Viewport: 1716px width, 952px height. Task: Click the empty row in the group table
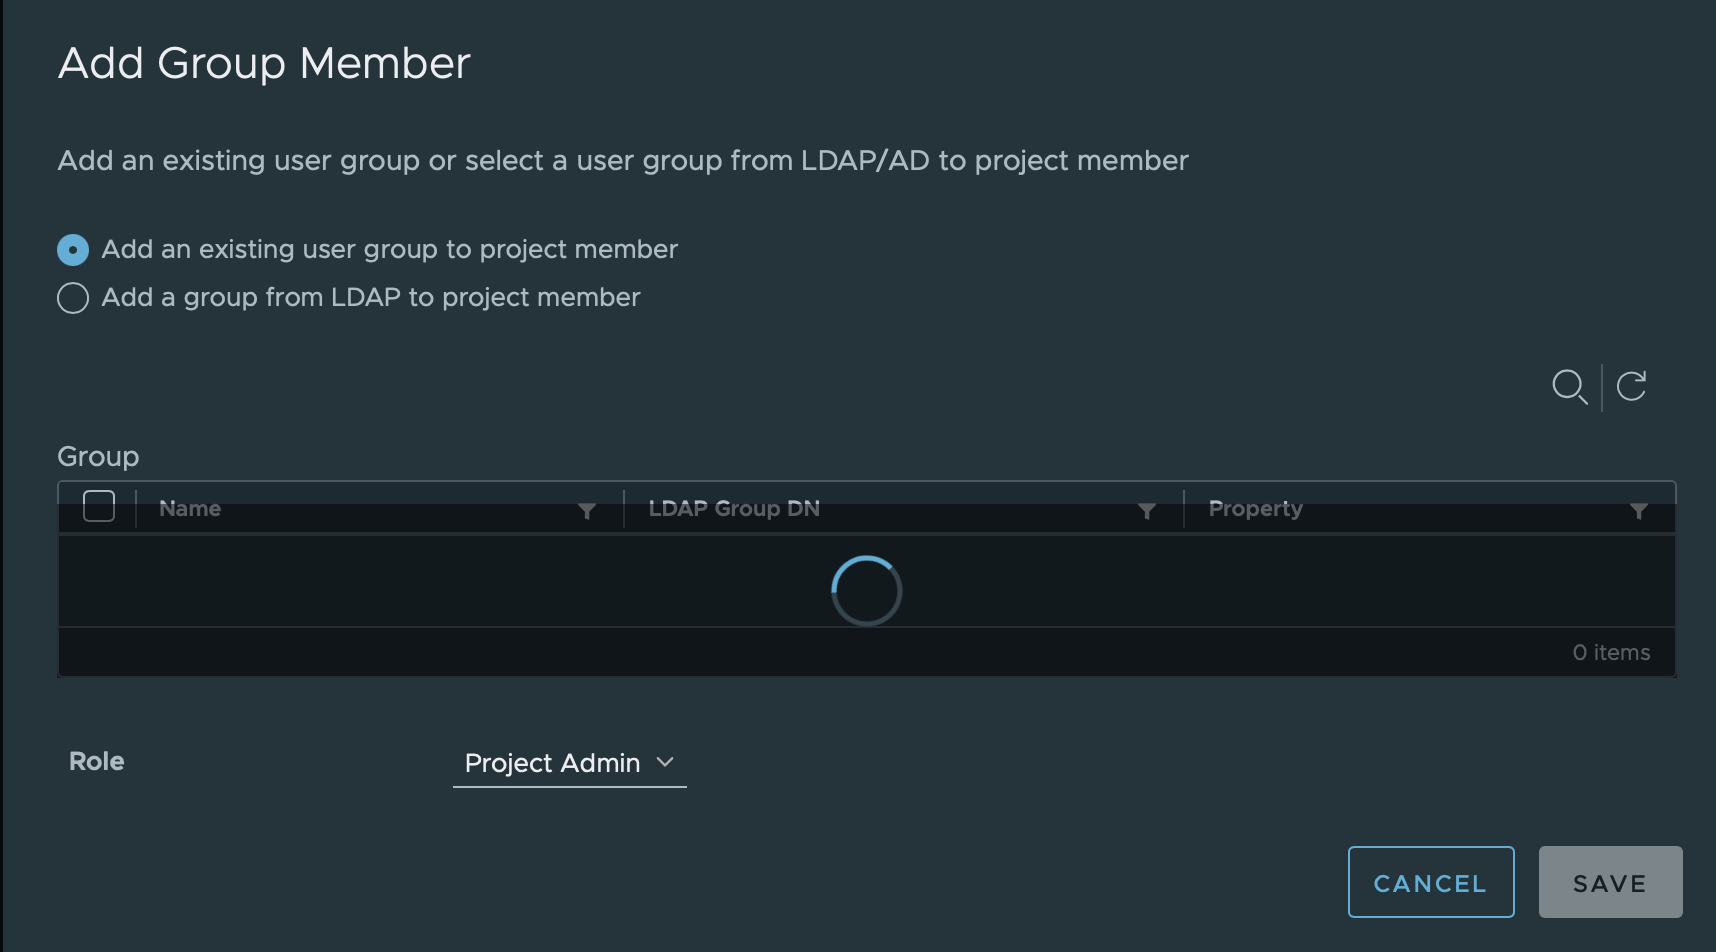(400, 590)
